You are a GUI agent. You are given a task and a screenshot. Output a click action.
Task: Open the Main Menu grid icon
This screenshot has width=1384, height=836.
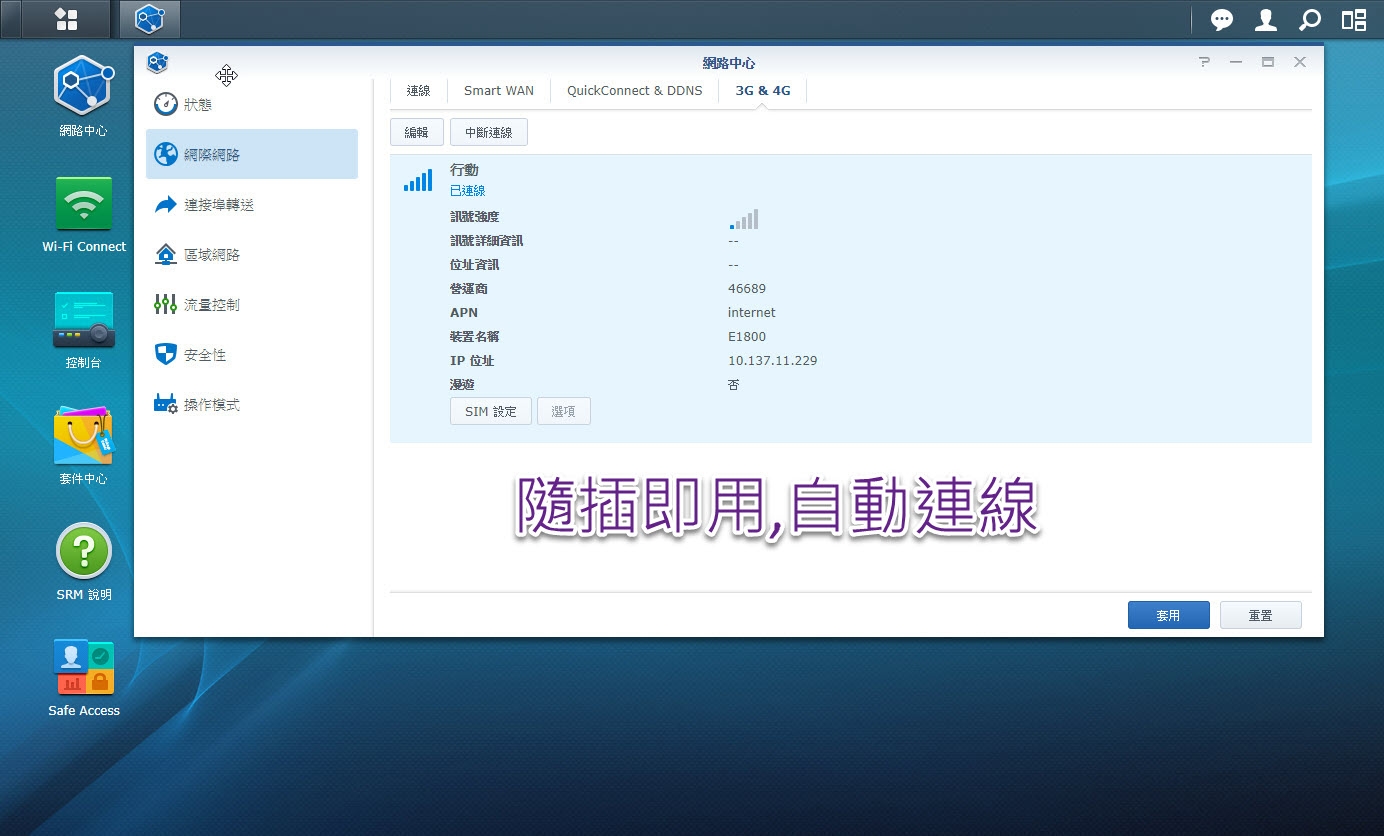[x=67, y=19]
